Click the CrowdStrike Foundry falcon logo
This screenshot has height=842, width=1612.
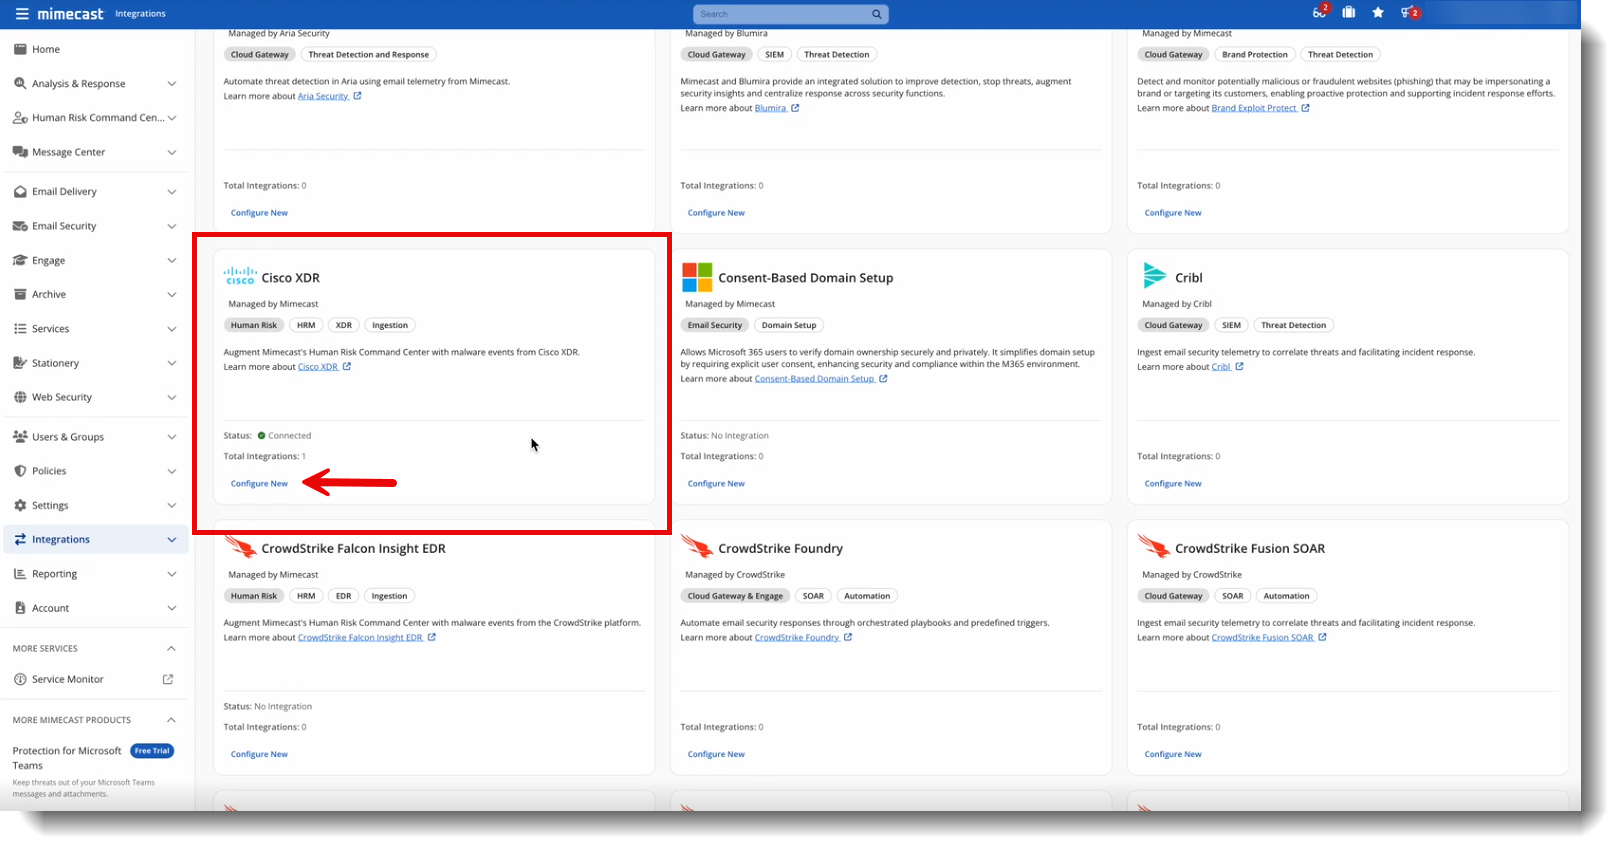pyautogui.click(x=696, y=547)
